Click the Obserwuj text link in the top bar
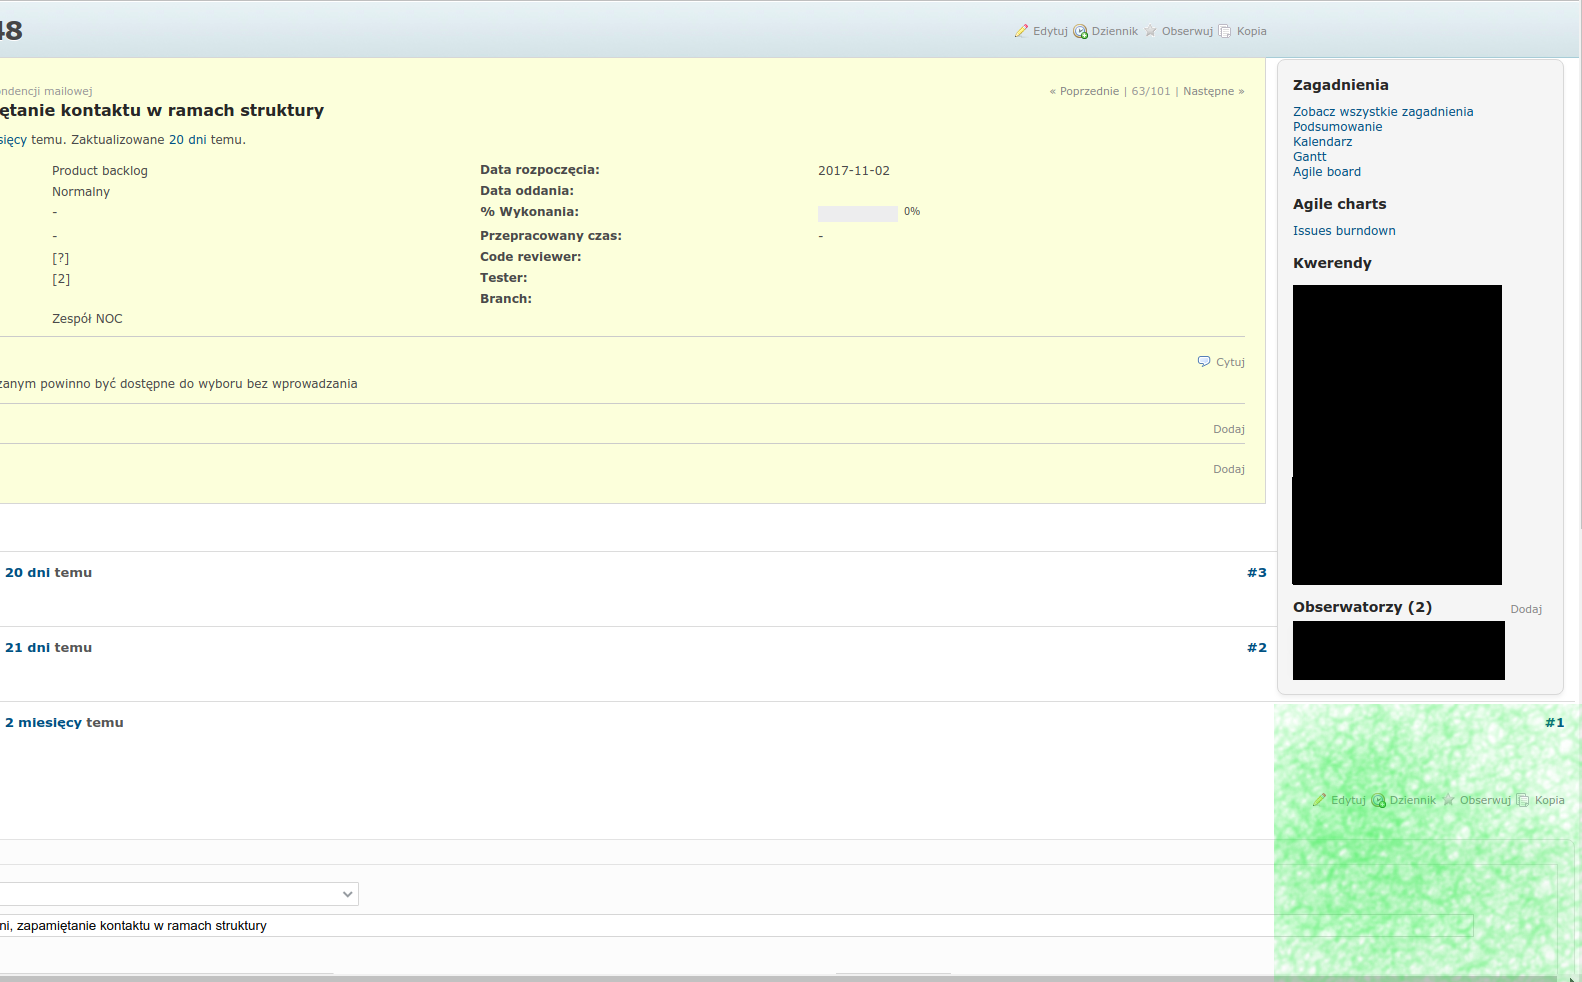 [x=1187, y=31]
